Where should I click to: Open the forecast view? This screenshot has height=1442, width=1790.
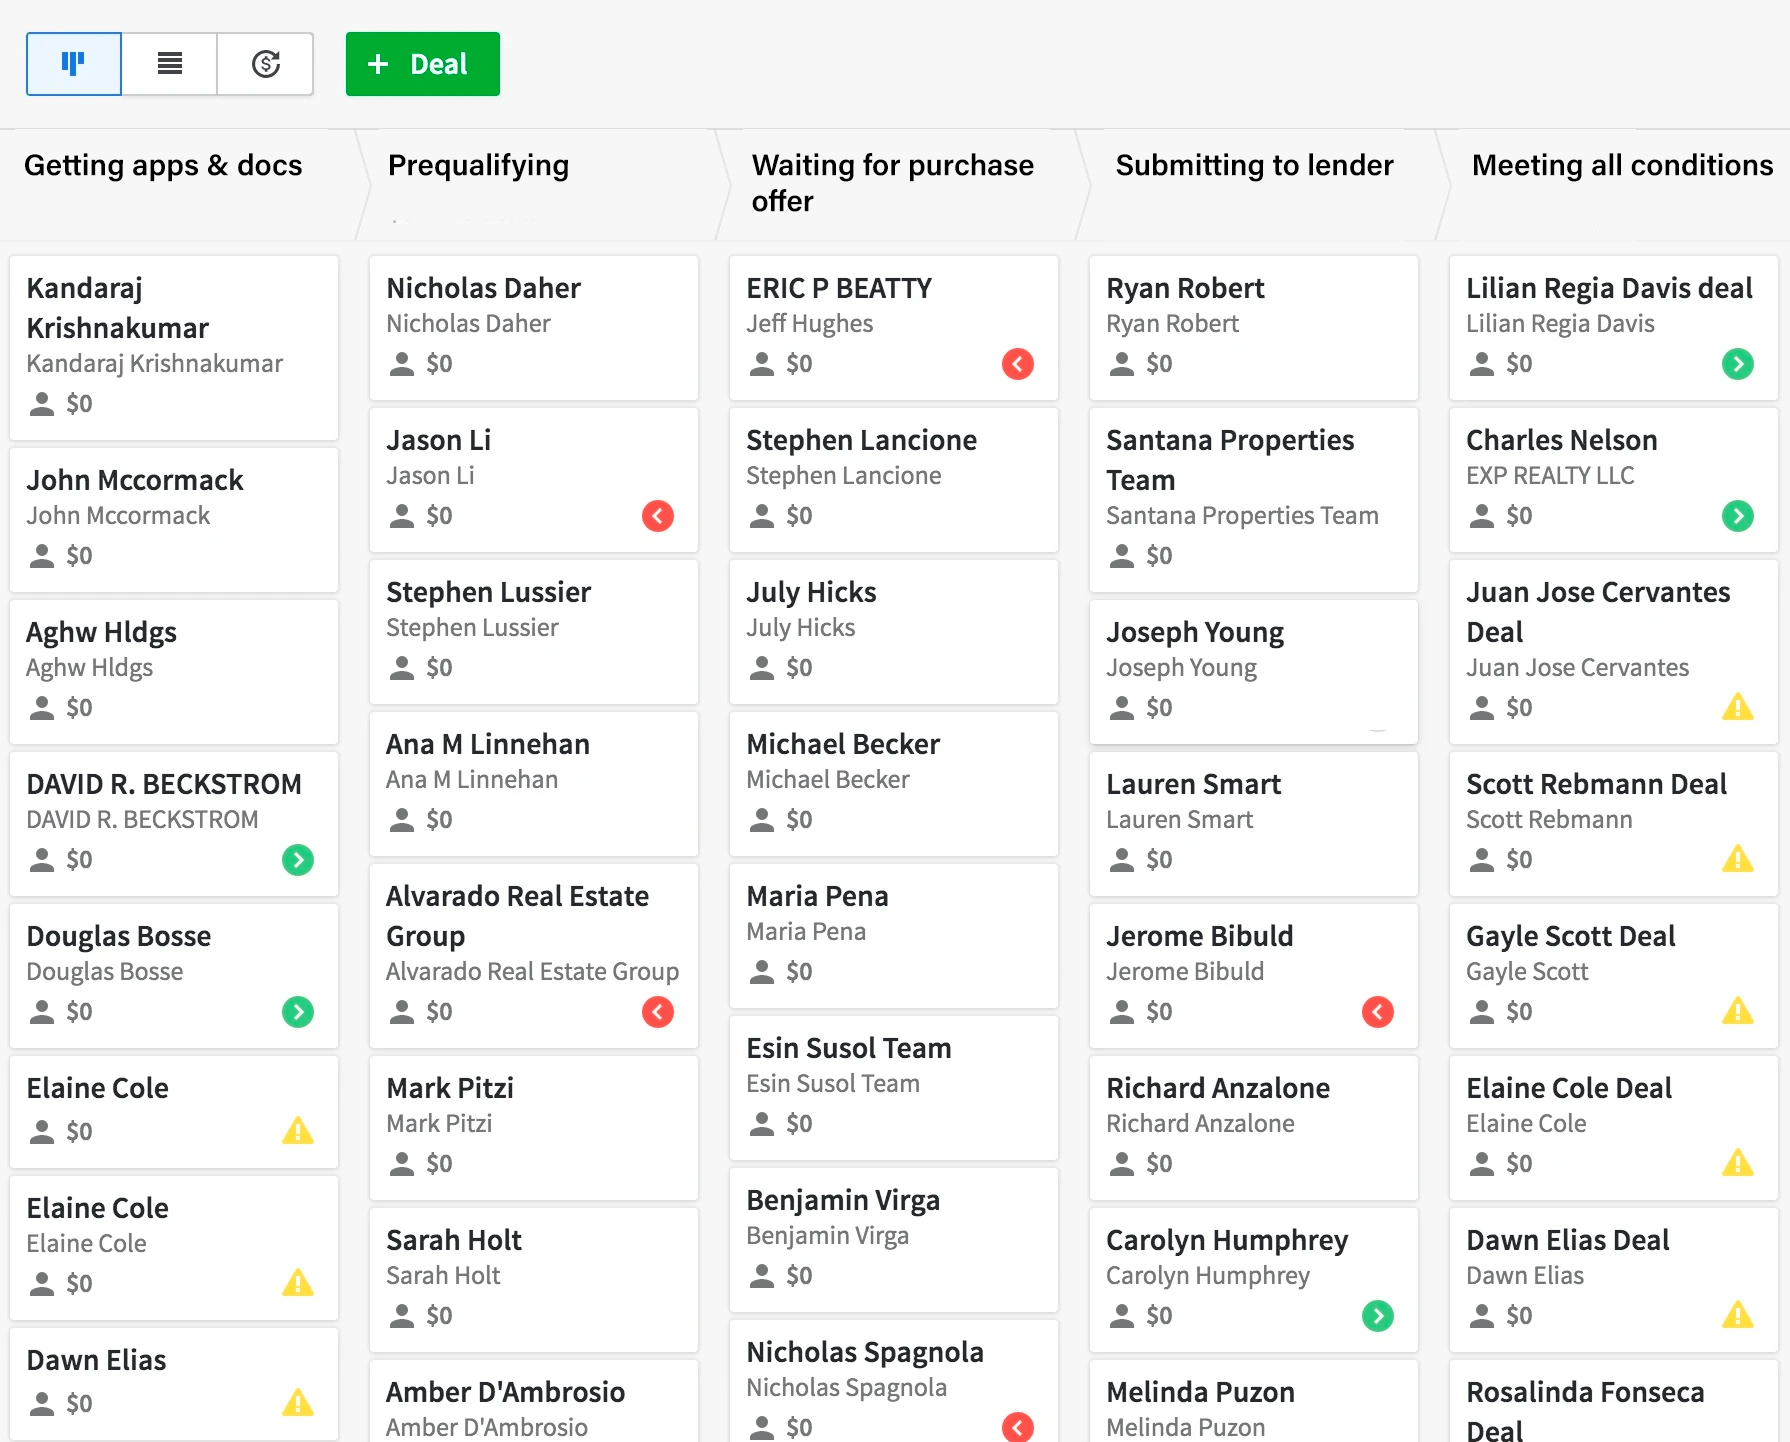pos(265,64)
